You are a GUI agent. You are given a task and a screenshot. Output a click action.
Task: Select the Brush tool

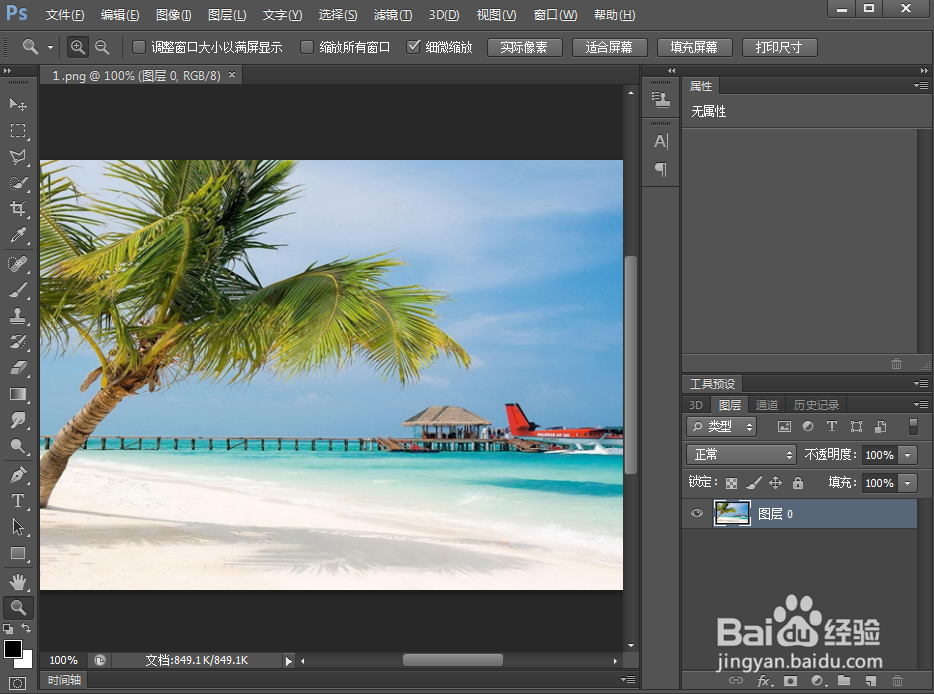point(18,290)
